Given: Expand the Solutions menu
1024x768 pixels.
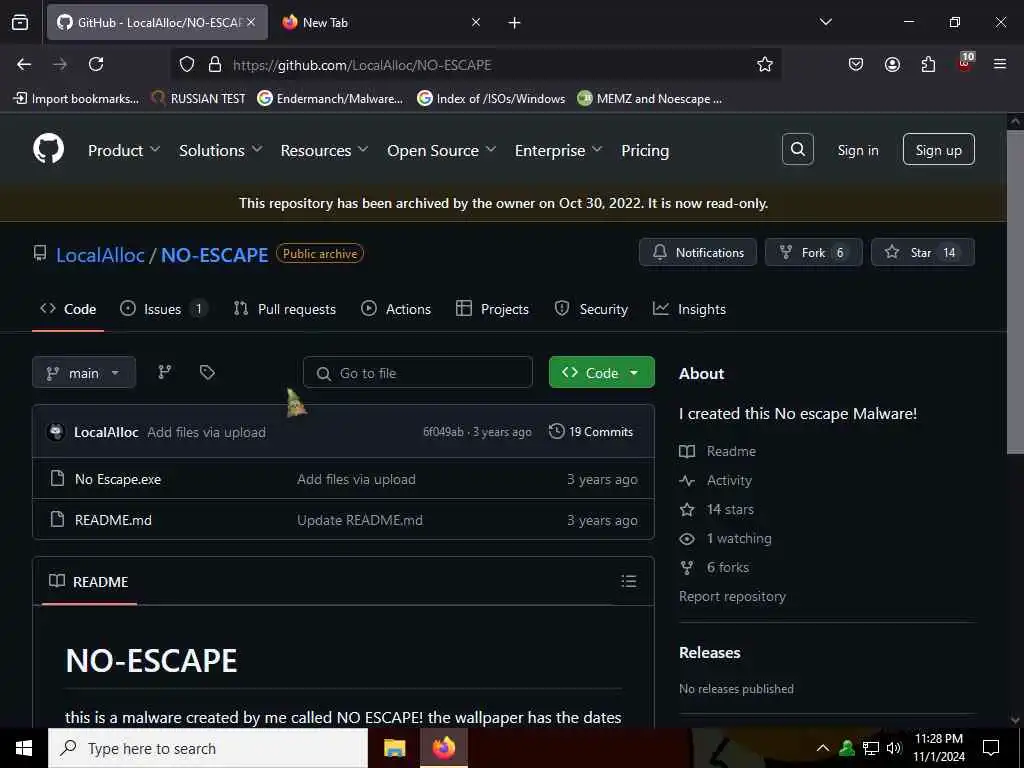Looking at the screenshot, I should pyautogui.click(x=221, y=150).
